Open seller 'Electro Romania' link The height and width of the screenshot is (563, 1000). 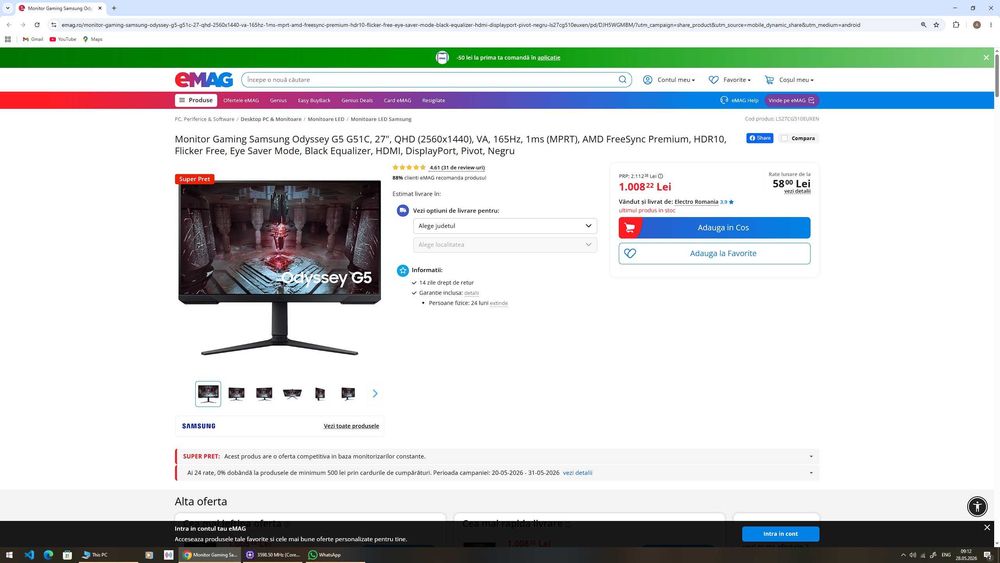click(696, 201)
